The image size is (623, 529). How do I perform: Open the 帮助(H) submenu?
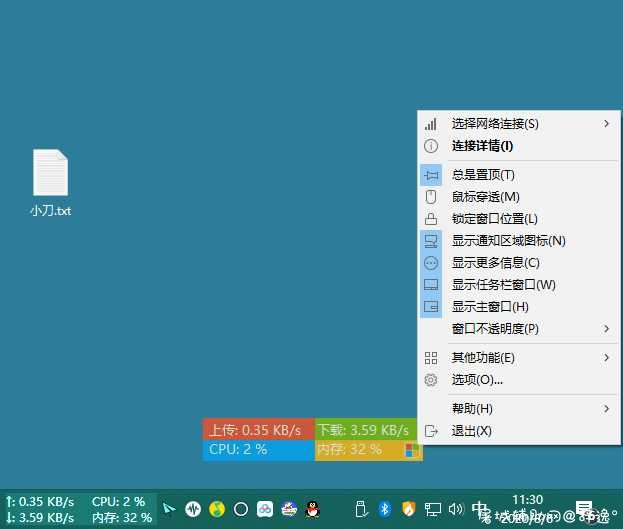pos(519,409)
